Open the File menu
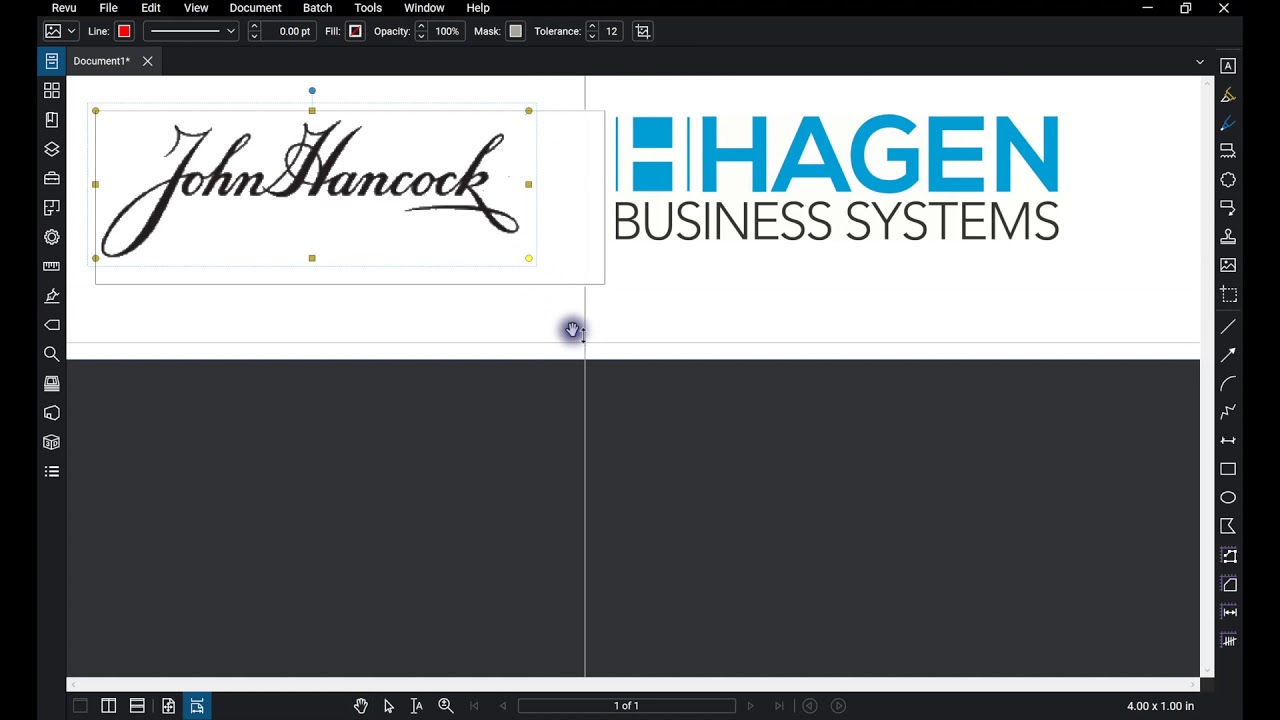The width and height of the screenshot is (1280, 720). (x=108, y=8)
